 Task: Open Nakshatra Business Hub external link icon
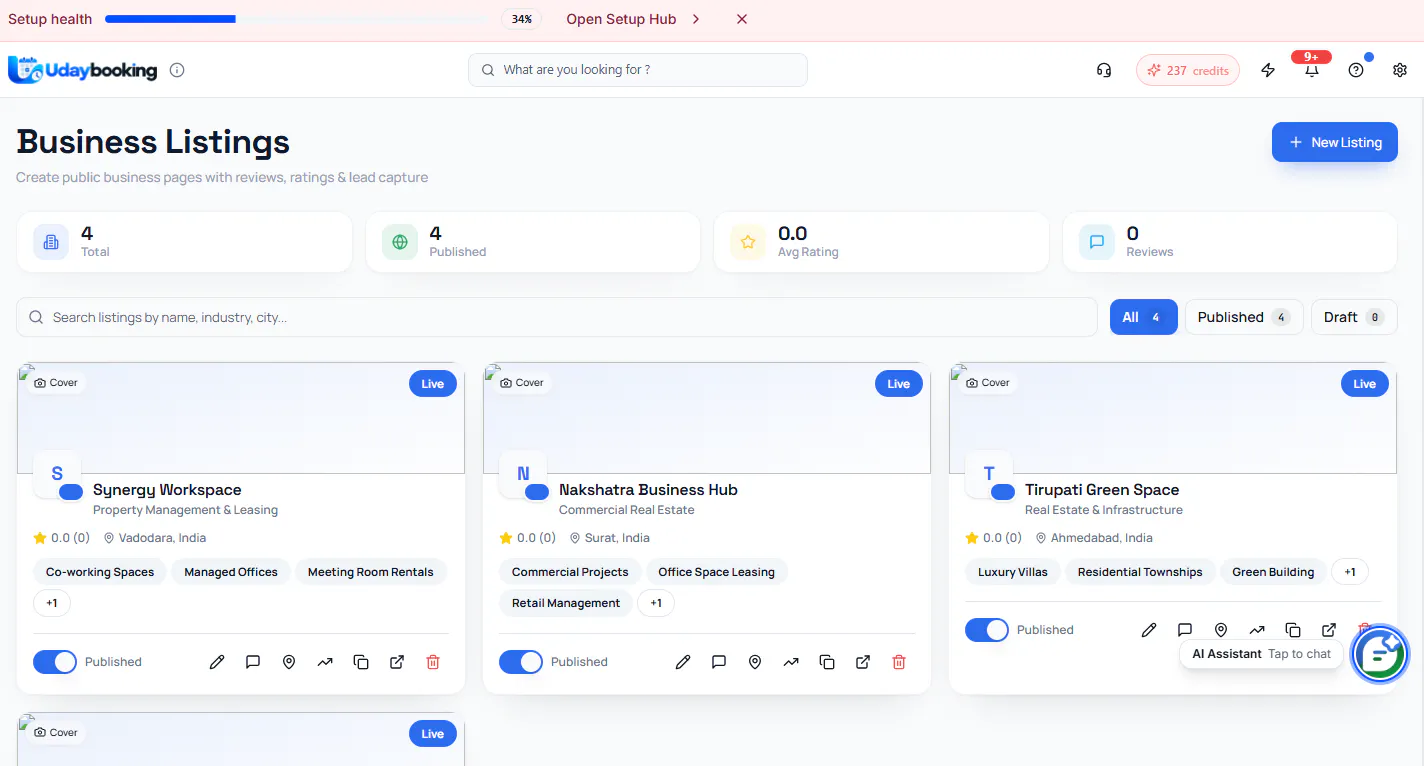coord(863,662)
